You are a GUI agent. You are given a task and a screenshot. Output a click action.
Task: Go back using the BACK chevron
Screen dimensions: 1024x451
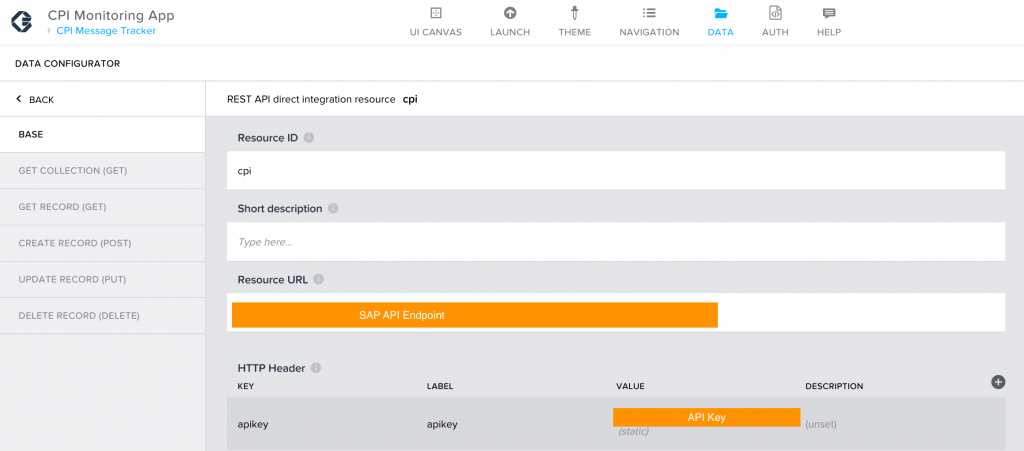pos(19,99)
